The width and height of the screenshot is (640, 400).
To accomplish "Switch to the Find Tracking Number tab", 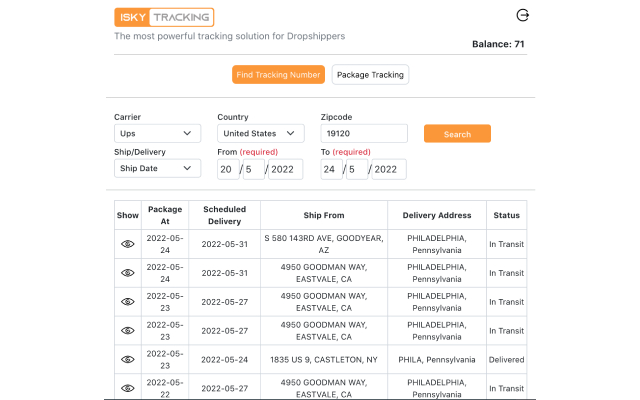I will coord(278,75).
